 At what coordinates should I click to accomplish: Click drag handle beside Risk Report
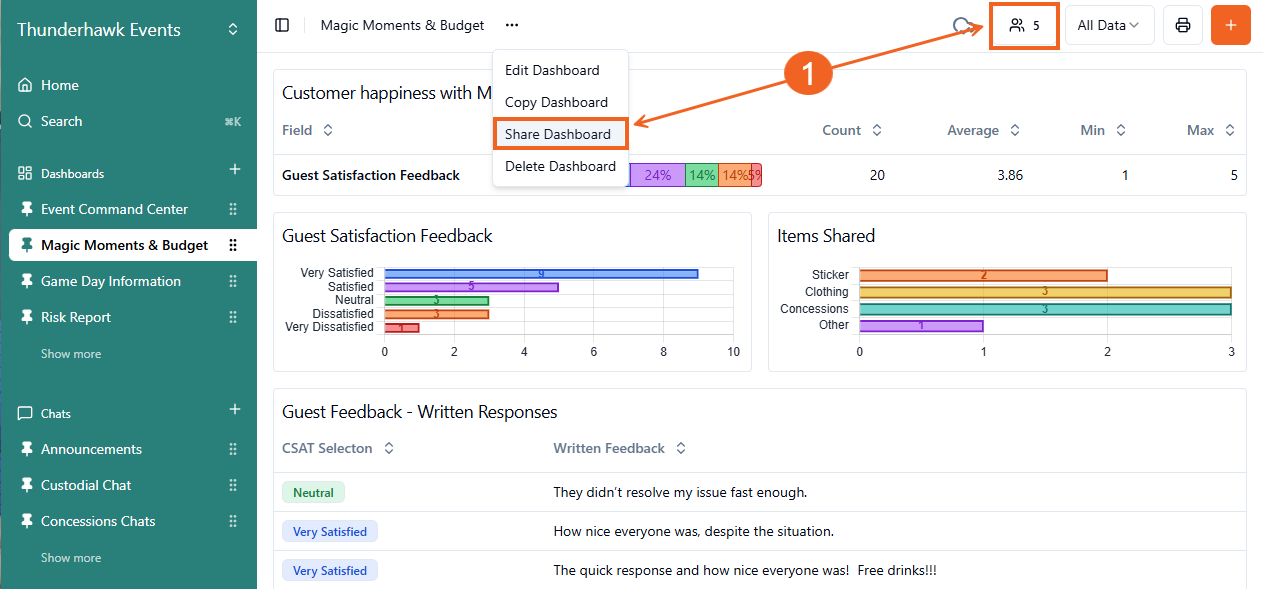(233, 317)
